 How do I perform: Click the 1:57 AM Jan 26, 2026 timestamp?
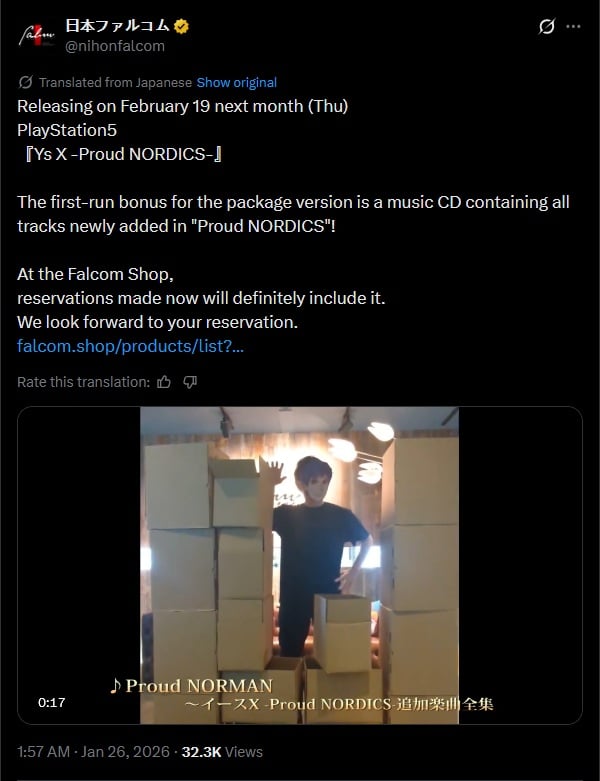(x=93, y=752)
